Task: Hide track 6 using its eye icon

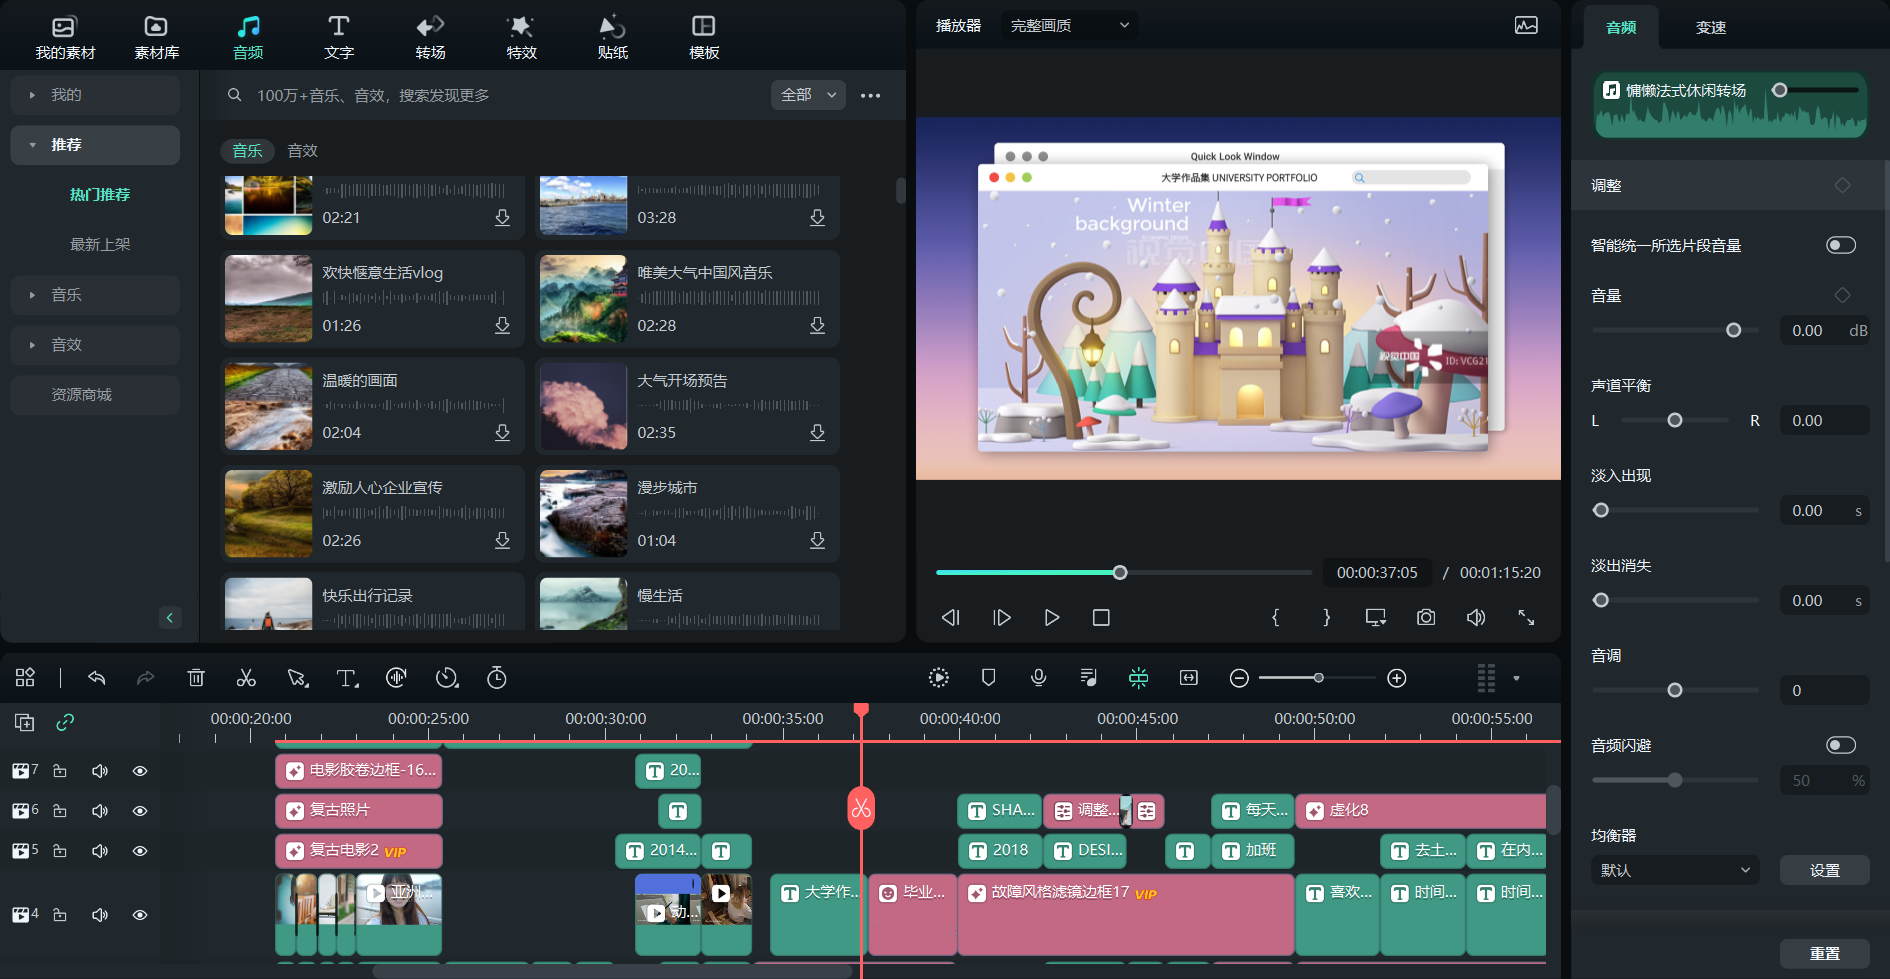Action: click(x=140, y=811)
